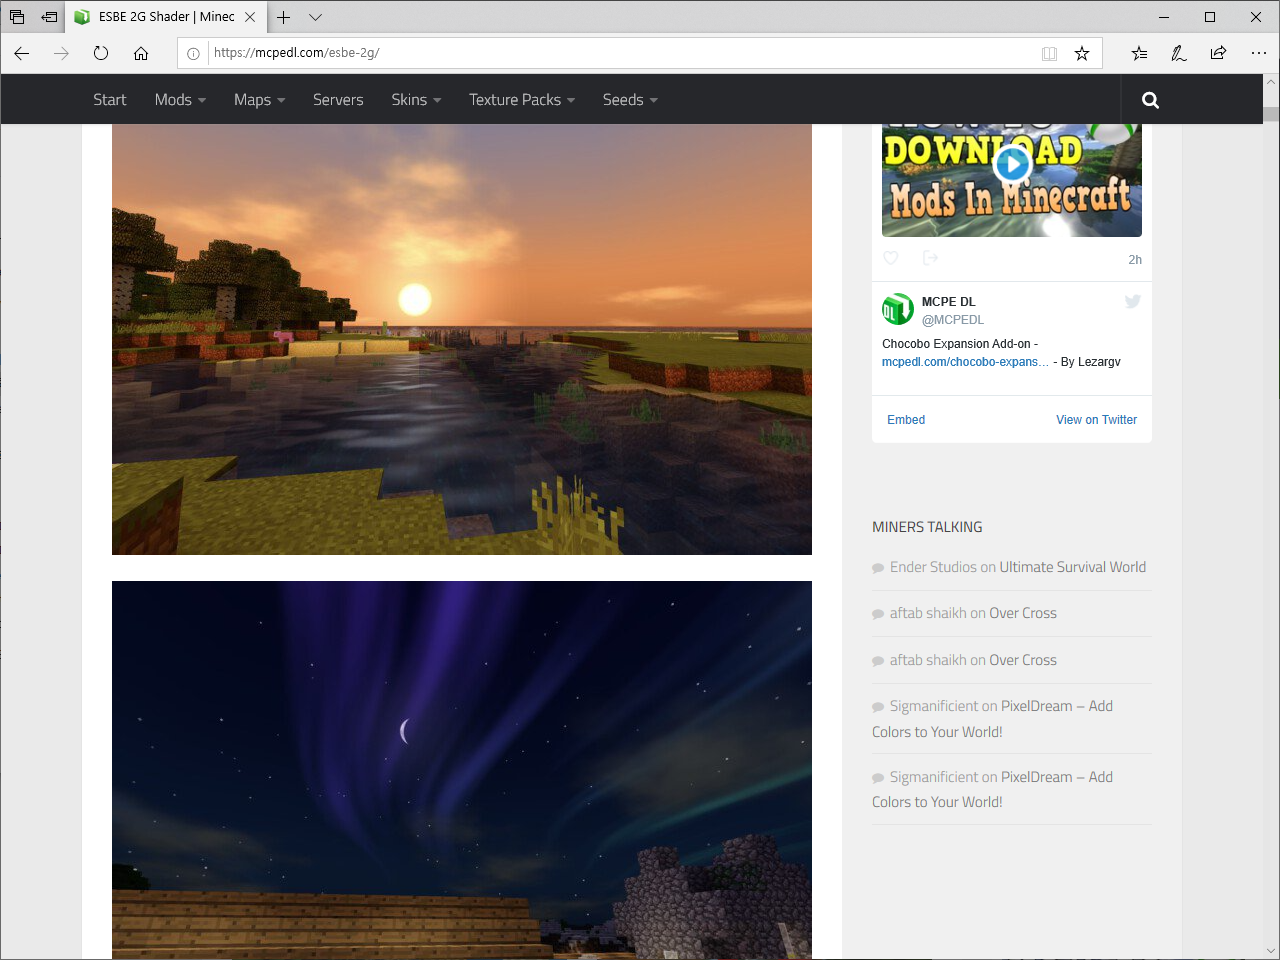Open the @MCPEDL handle link
Viewport: 1280px width, 960px height.
click(x=953, y=320)
